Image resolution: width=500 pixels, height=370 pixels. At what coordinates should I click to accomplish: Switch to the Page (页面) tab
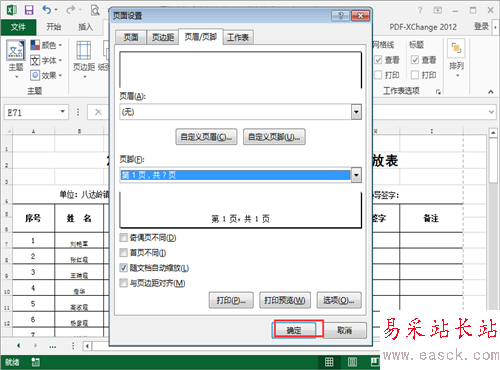click(131, 37)
